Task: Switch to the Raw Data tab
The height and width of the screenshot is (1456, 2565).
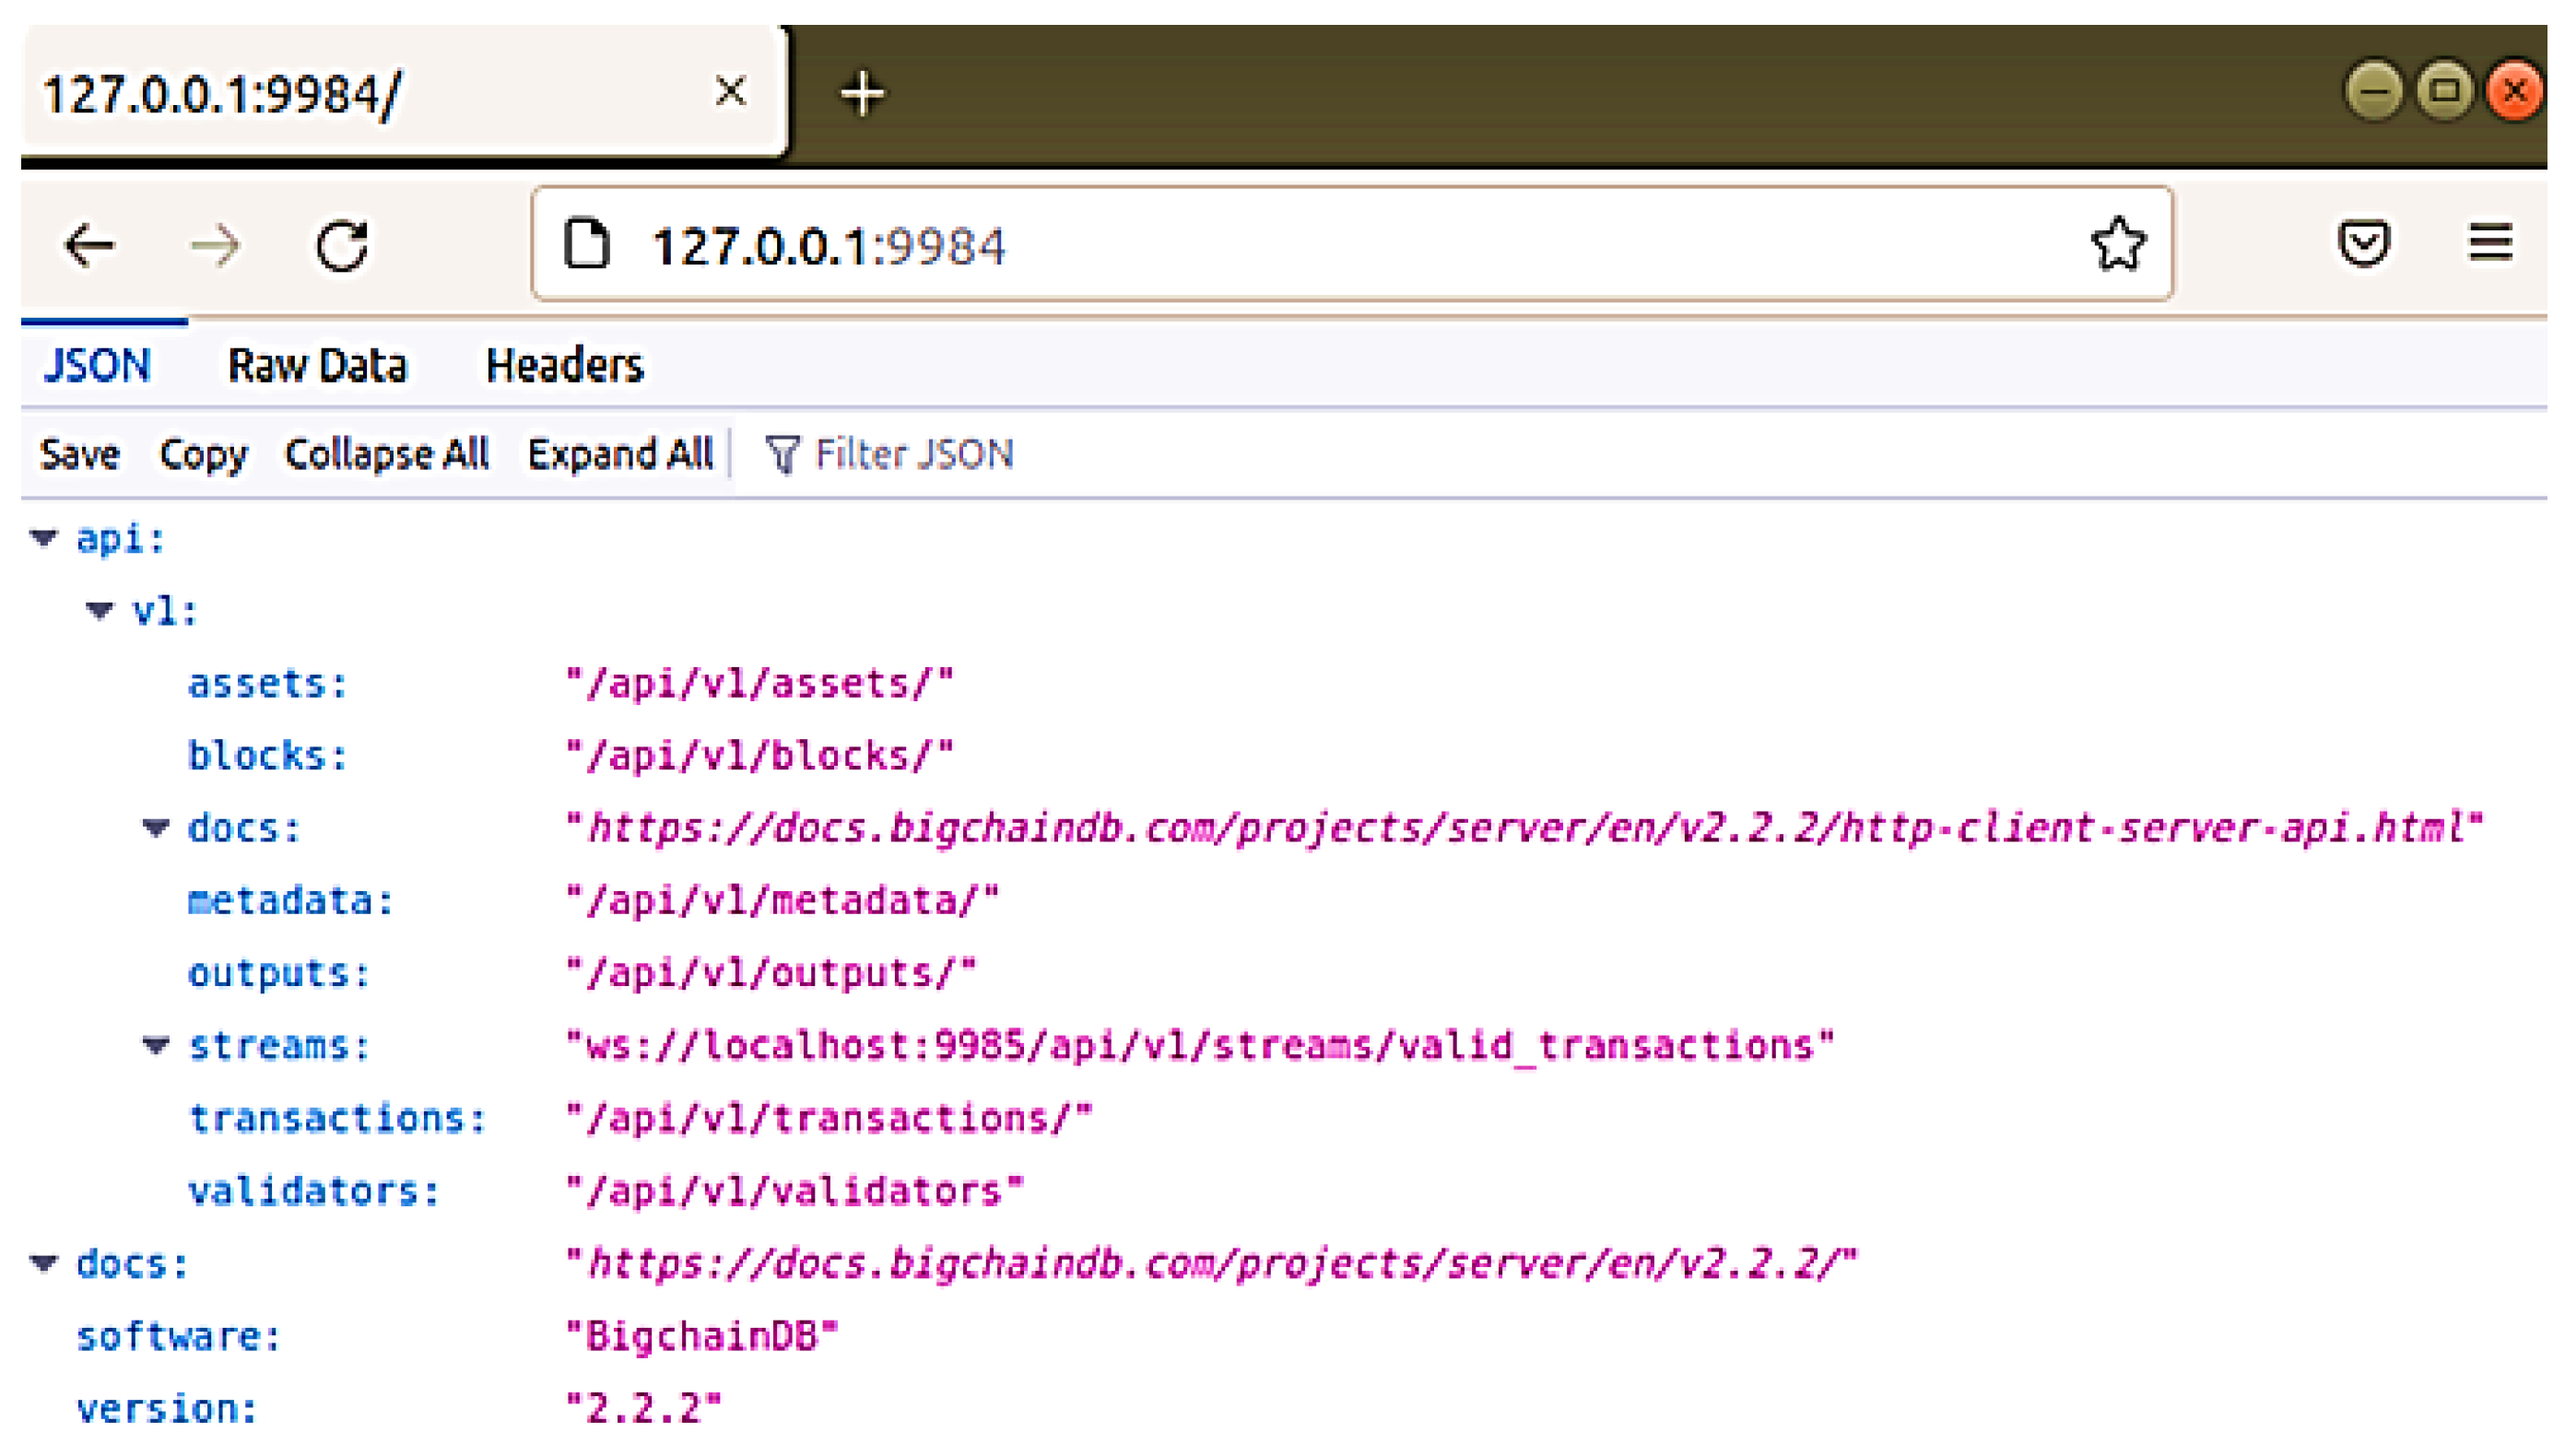Action: click(317, 366)
